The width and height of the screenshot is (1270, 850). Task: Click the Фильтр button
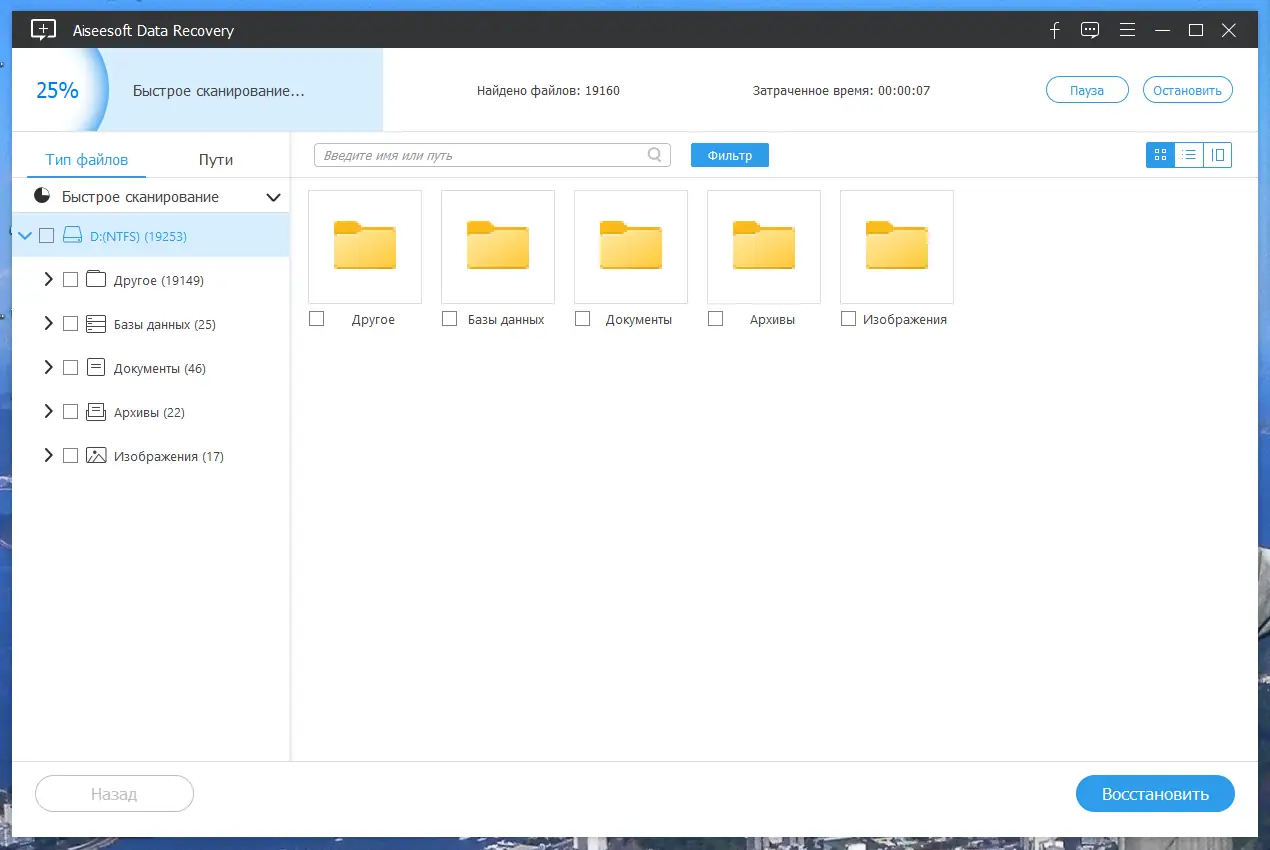[729, 155]
